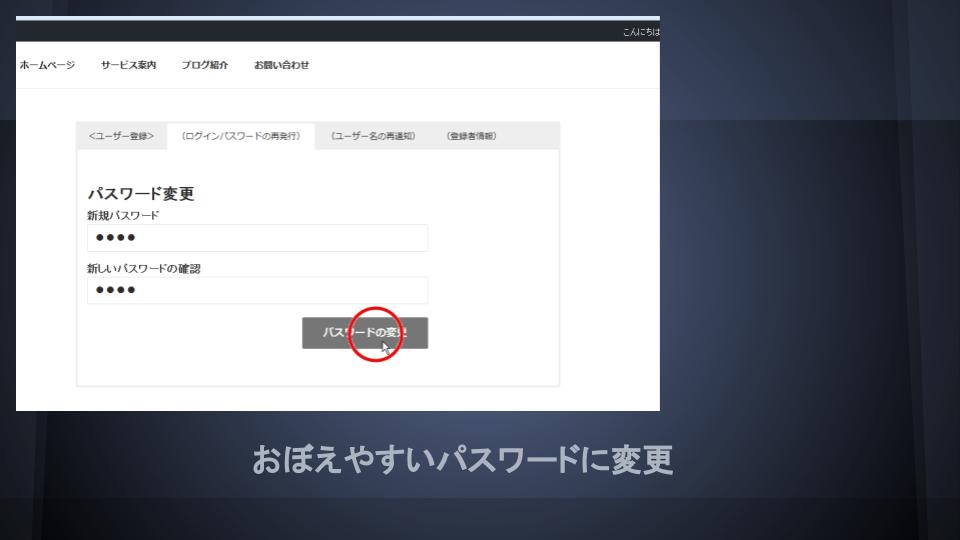Switch to the <ユーザー登録> tab
This screenshot has height=540, width=960.
pyautogui.click(x=121, y=136)
